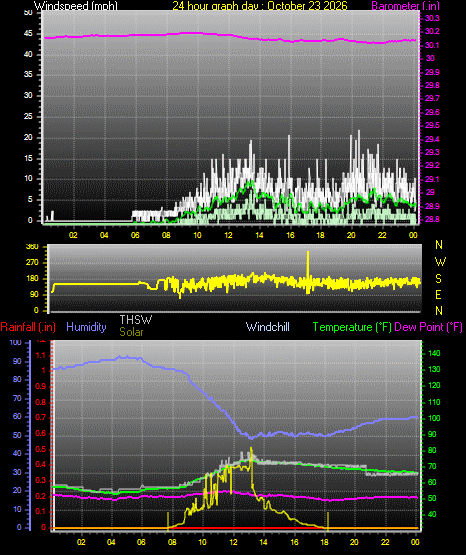Click the 'Humidity' legend label
The width and height of the screenshot is (466, 555).
pos(86,327)
